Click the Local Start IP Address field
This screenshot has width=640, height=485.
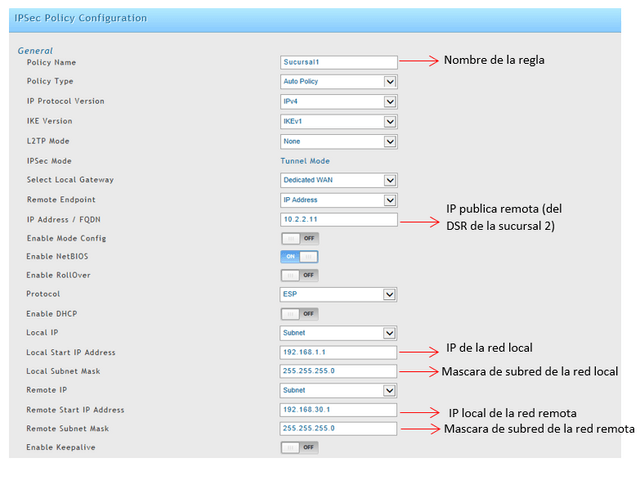[x=338, y=352]
